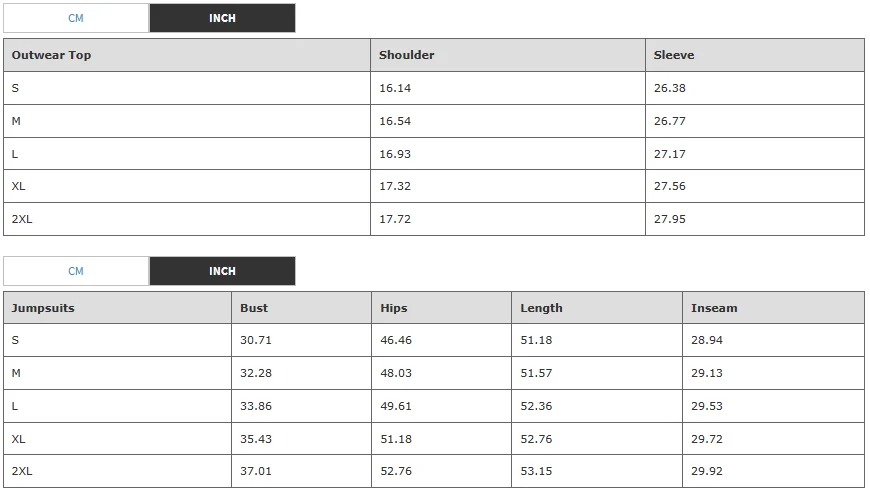The height and width of the screenshot is (491, 870).
Task: Select INCH tab above Jumpsuits table
Action: [222, 271]
